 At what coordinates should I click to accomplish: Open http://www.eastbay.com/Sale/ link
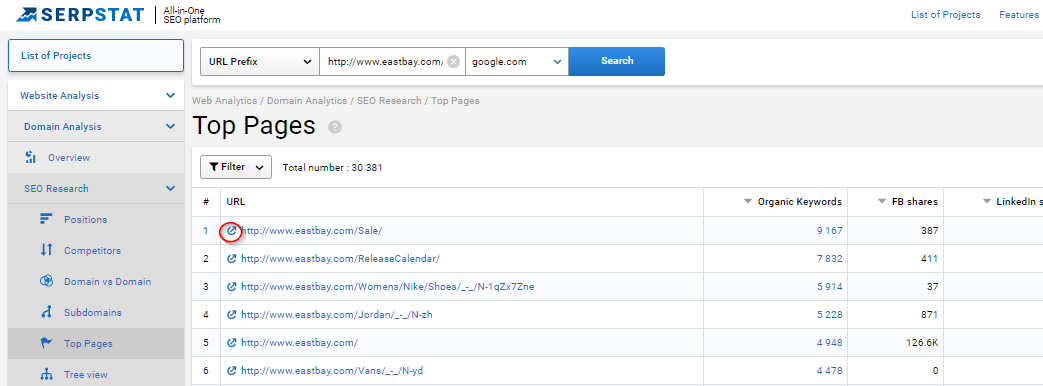311,231
